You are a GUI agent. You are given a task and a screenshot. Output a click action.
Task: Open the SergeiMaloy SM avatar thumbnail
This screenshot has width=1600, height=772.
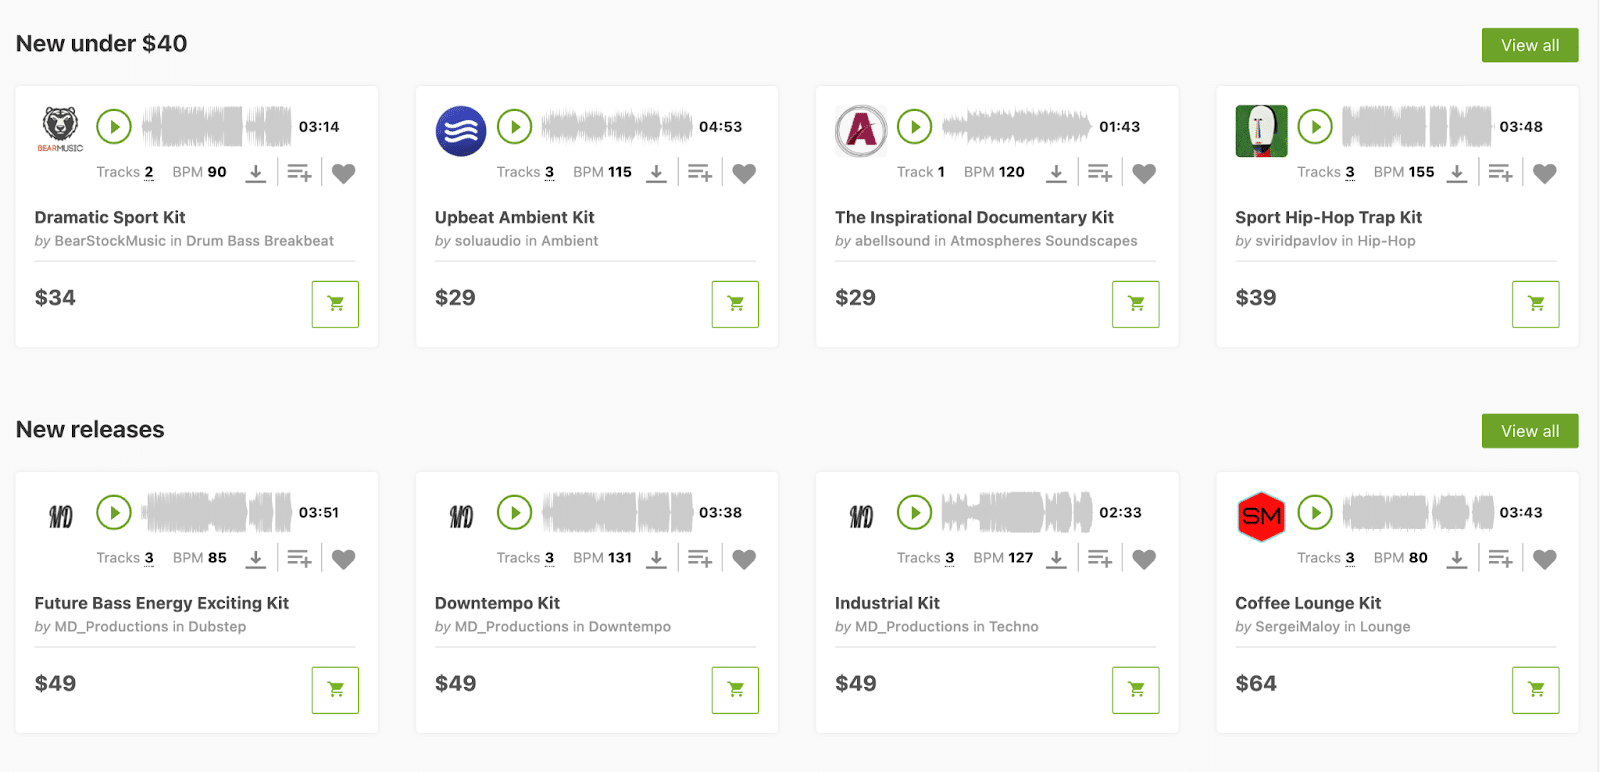pyautogui.click(x=1261, y=517)
